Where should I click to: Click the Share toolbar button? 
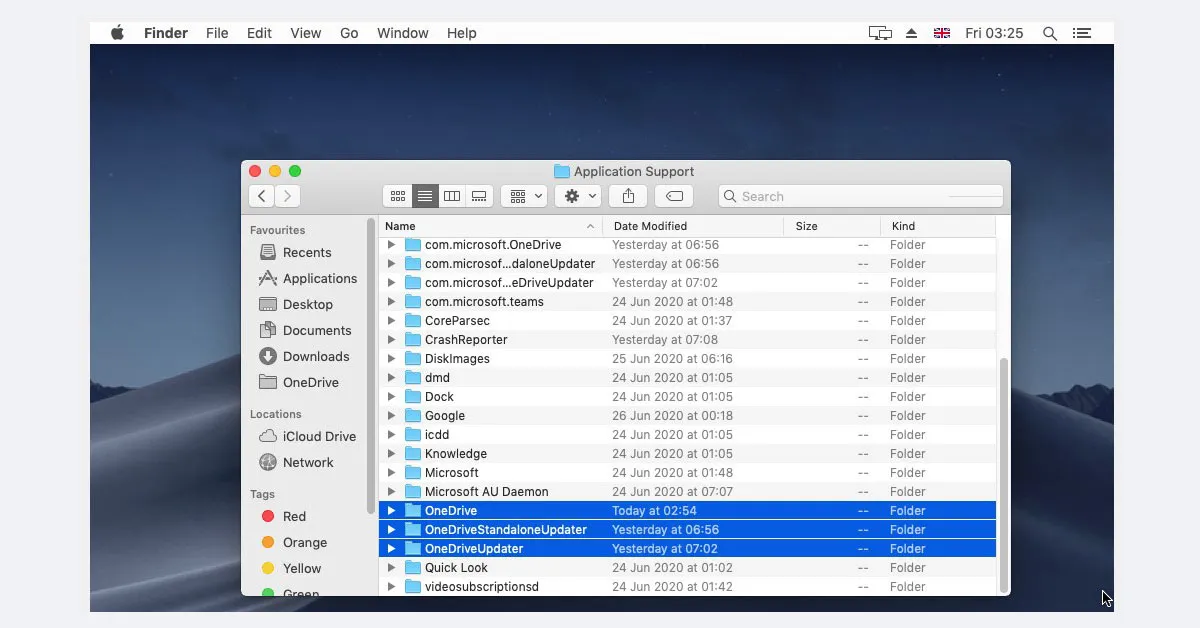628,196
